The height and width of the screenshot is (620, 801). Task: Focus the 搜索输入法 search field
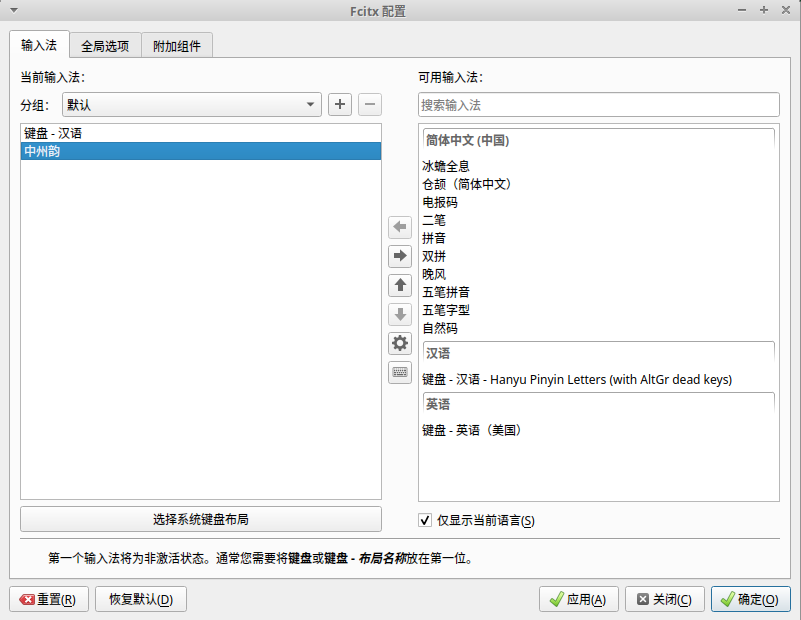pos(599,105)
